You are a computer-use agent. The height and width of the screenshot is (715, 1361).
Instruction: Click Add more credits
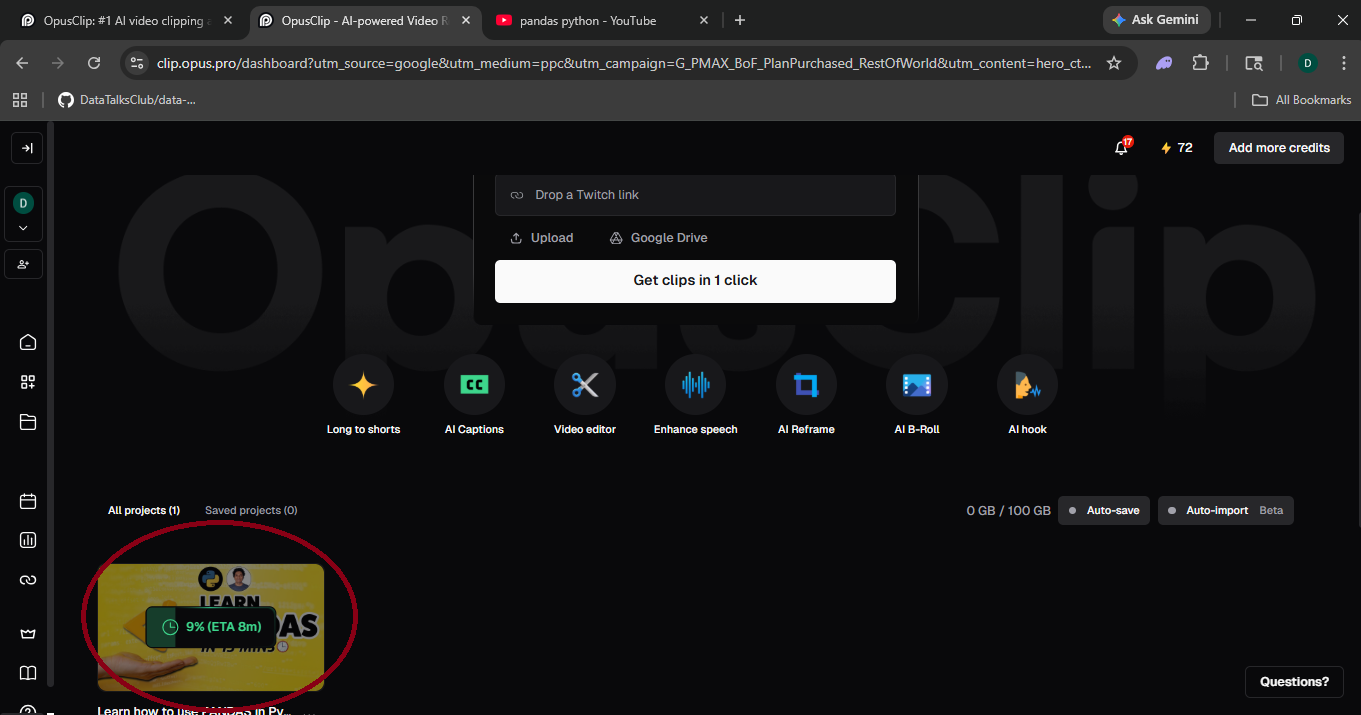pos(1279,148)
